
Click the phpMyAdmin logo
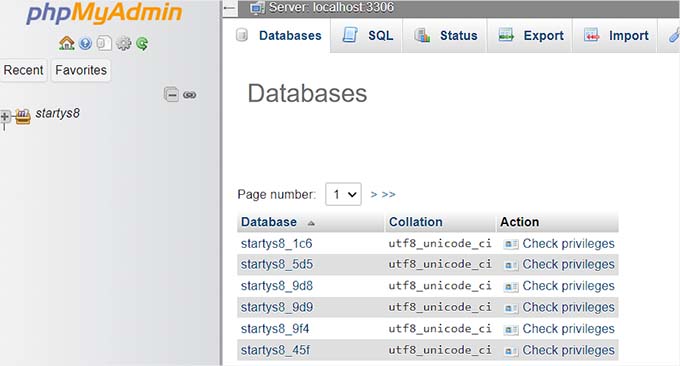pos(104,13)
